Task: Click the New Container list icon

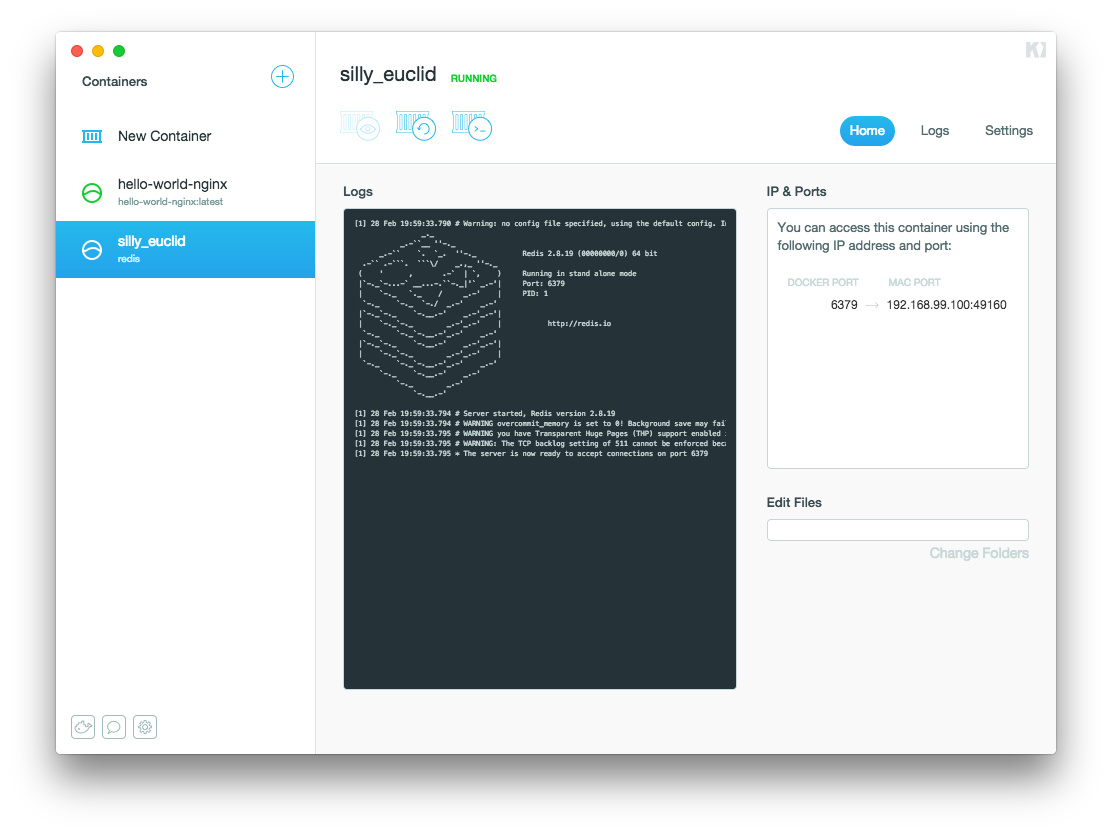Action: pyautogui.click(x=92, y=136)
